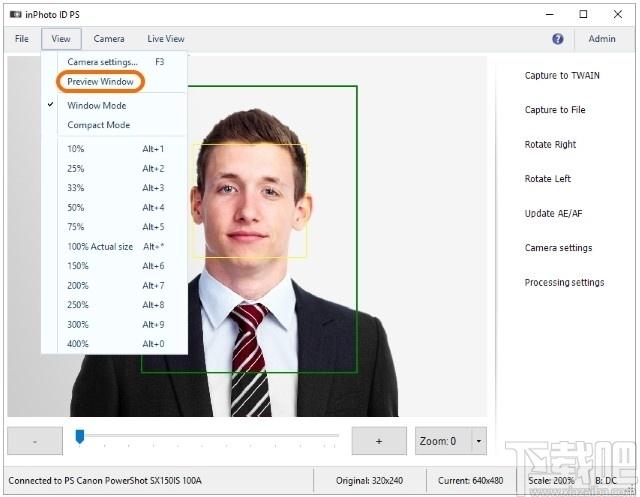Click Capture to File

[555, 110]
